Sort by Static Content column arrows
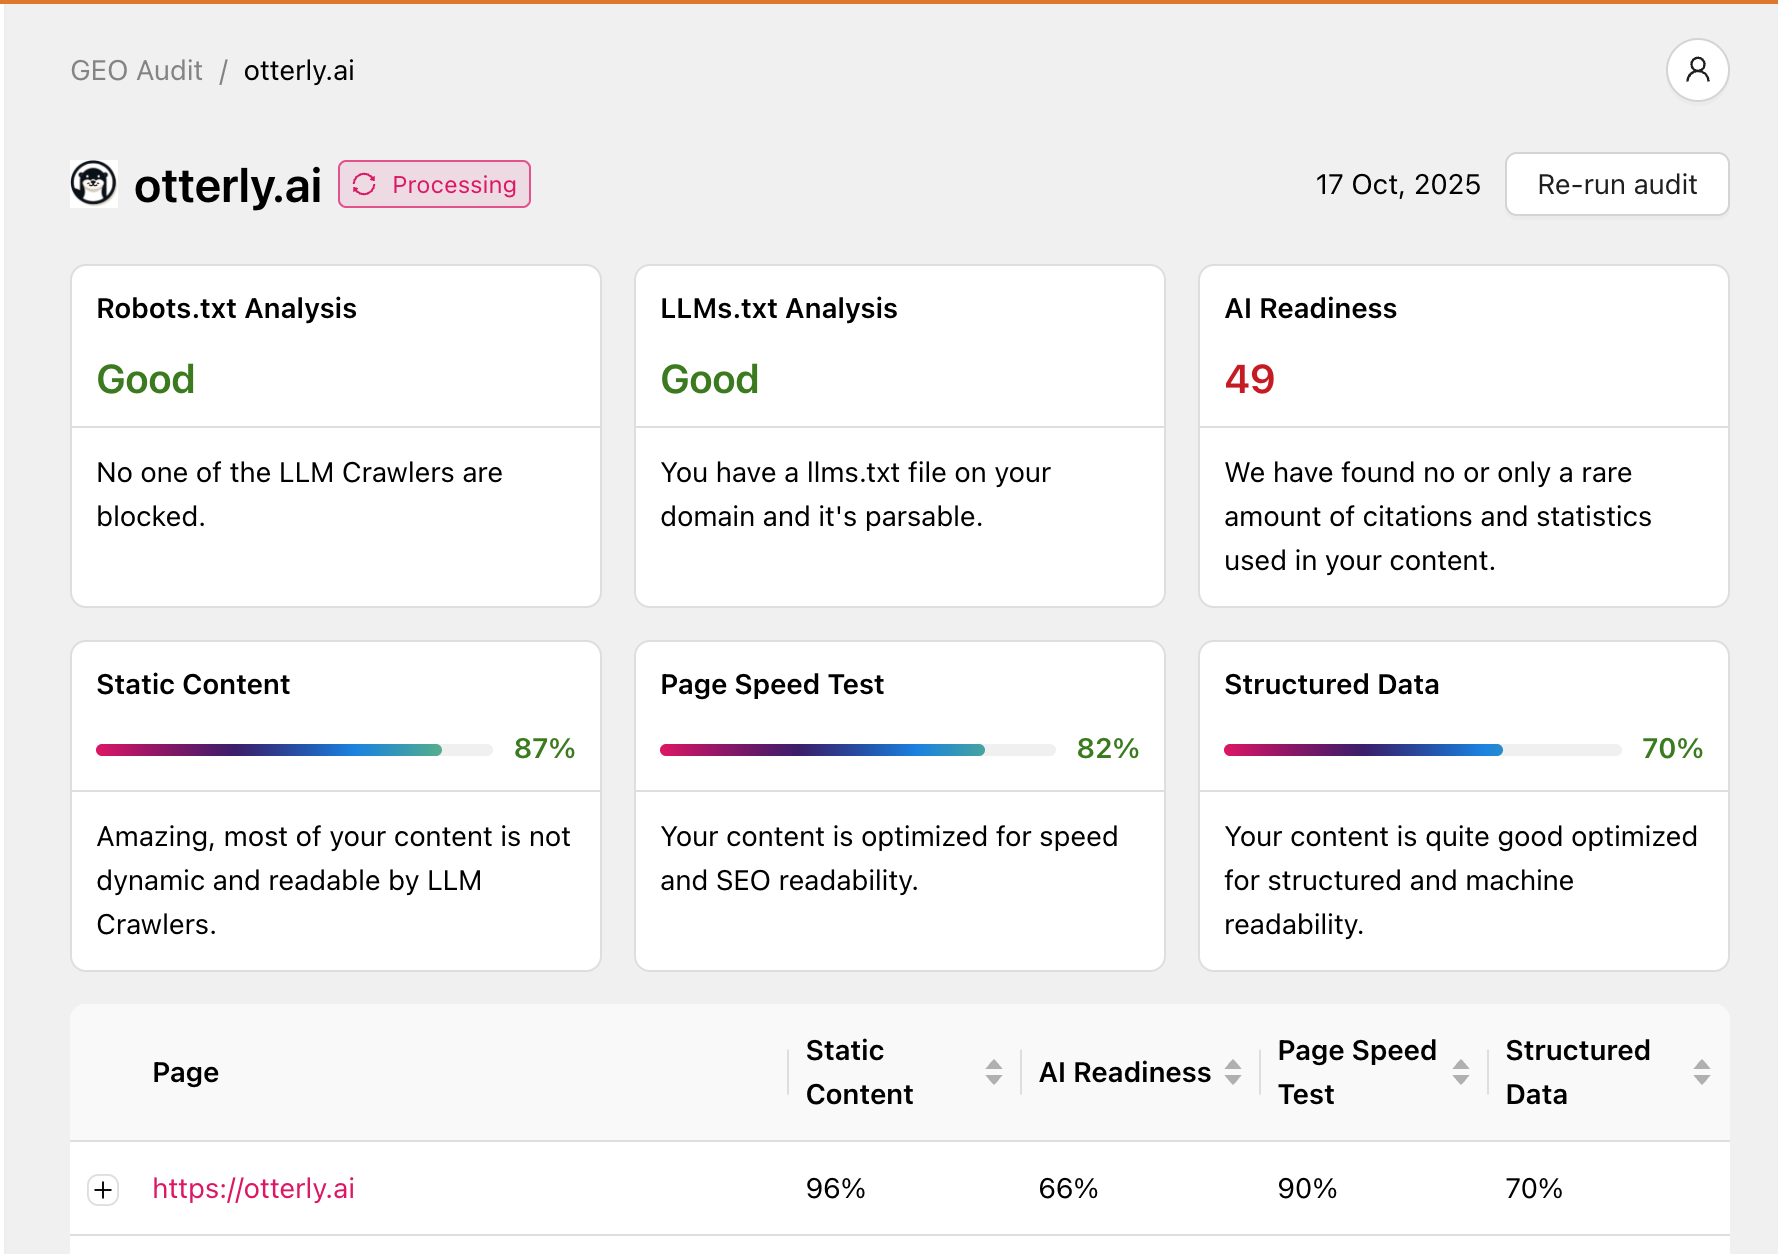The height and width of the screenshot is (1254, 1778). click(993, 1072)
